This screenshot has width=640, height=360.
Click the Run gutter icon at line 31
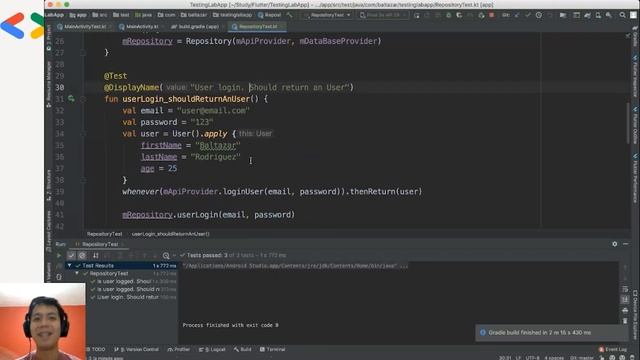click(x=71, y=99)
